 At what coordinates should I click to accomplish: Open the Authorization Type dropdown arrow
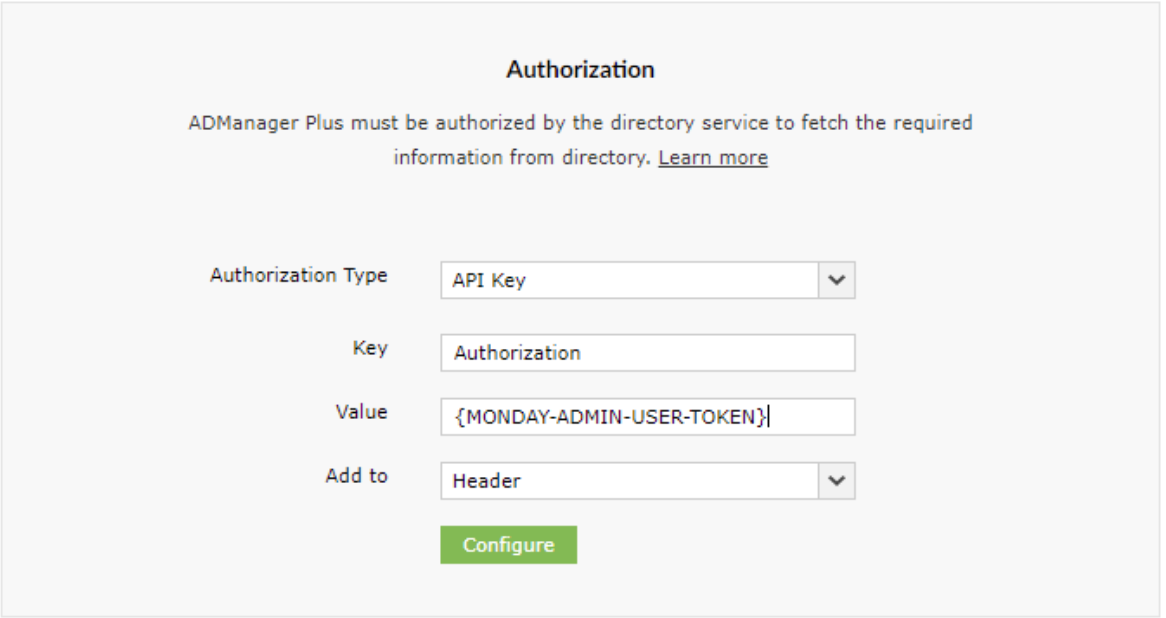[837, 281]
